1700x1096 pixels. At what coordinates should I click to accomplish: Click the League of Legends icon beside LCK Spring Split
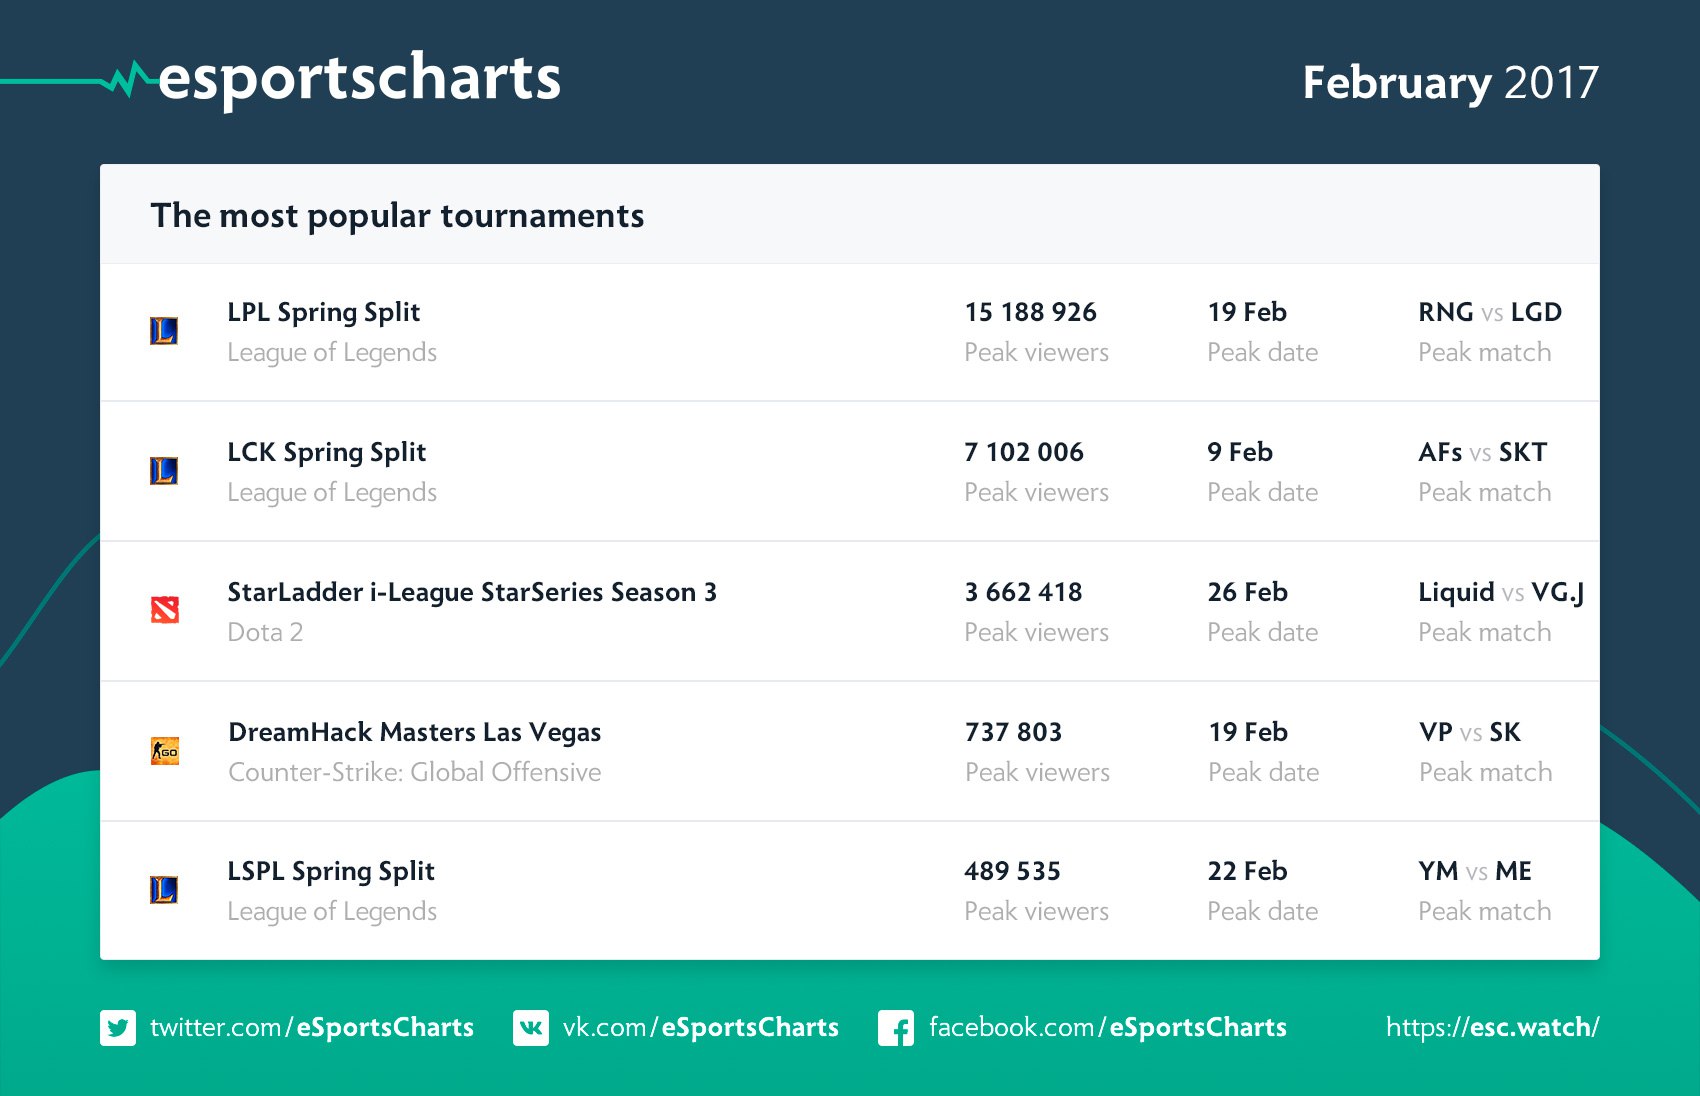(164, 471)
